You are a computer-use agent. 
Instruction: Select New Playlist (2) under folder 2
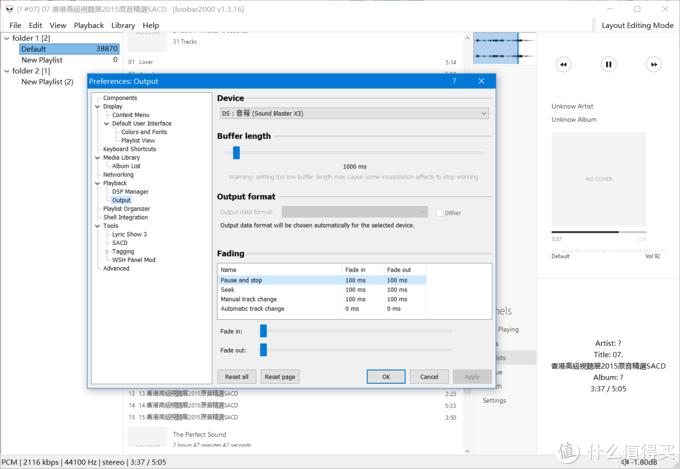(47, 82)
